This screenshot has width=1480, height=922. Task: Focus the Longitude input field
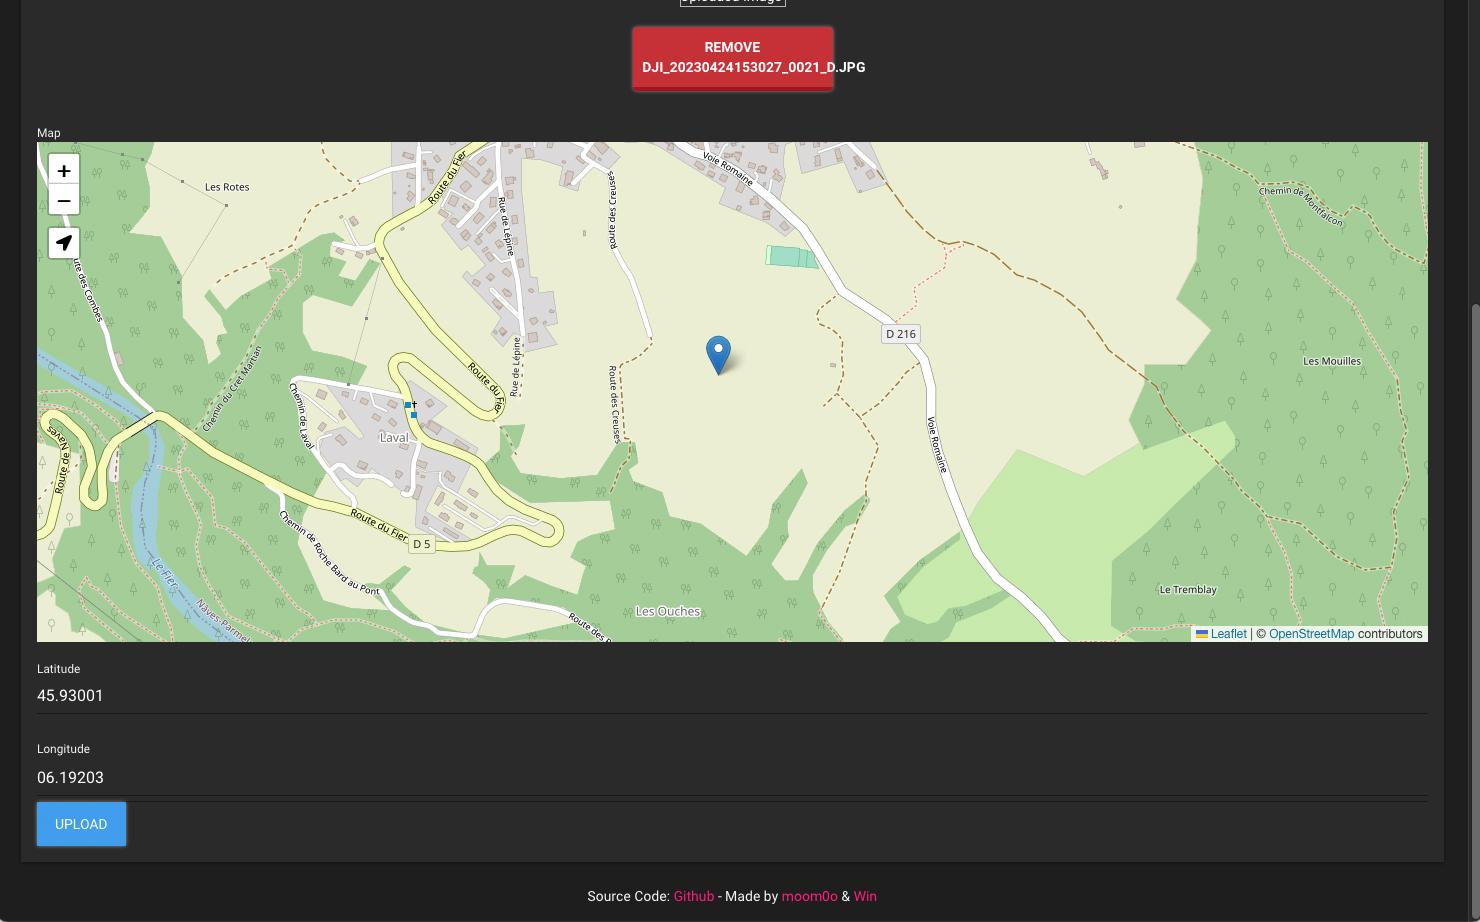pyautogui.click(x=732, y=777)
